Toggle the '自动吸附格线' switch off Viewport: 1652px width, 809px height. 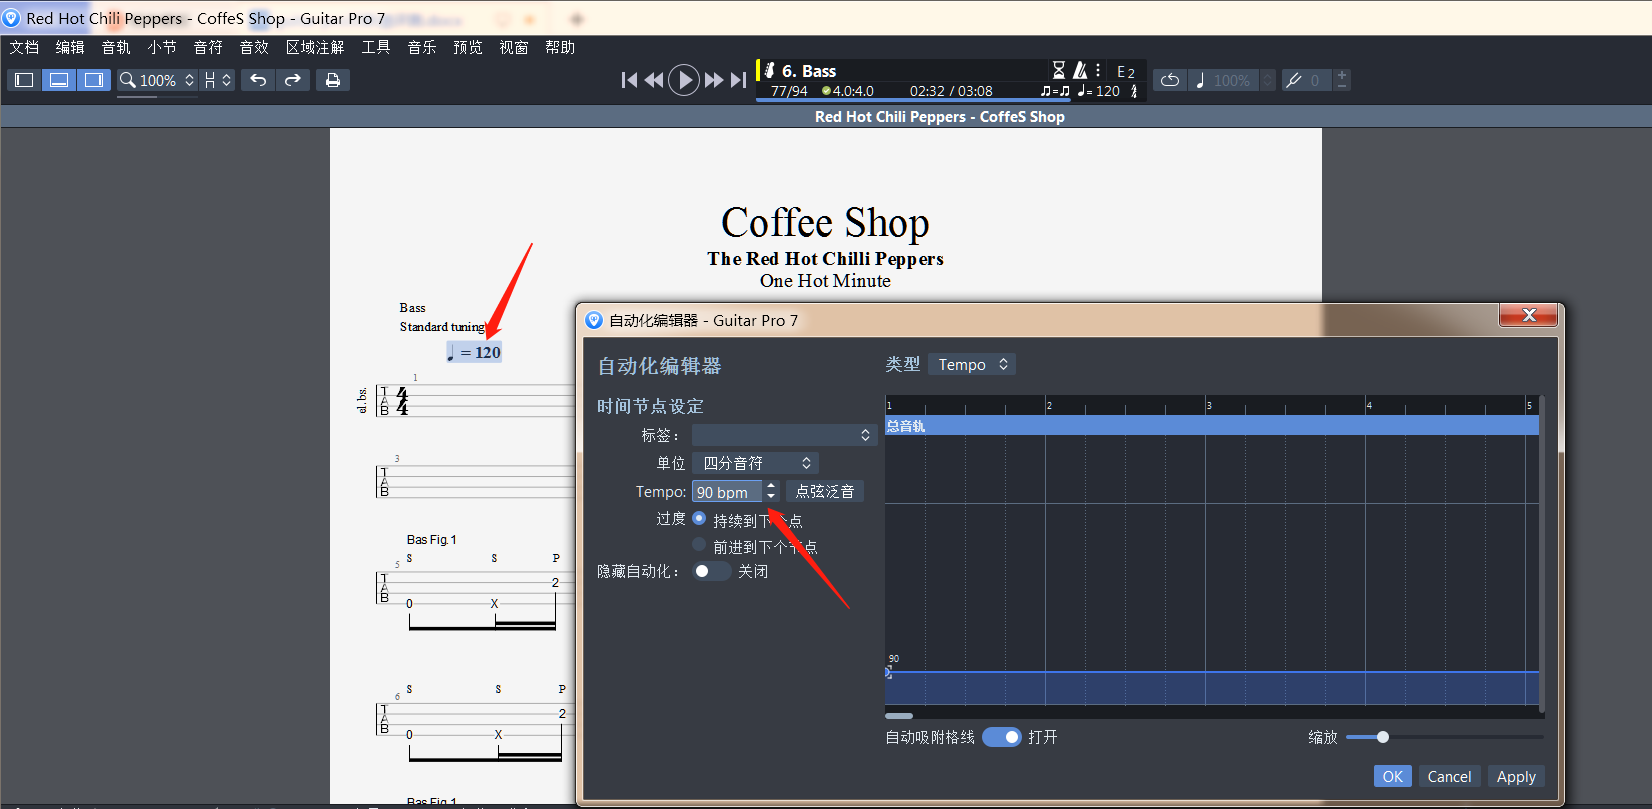(1001, 737)
